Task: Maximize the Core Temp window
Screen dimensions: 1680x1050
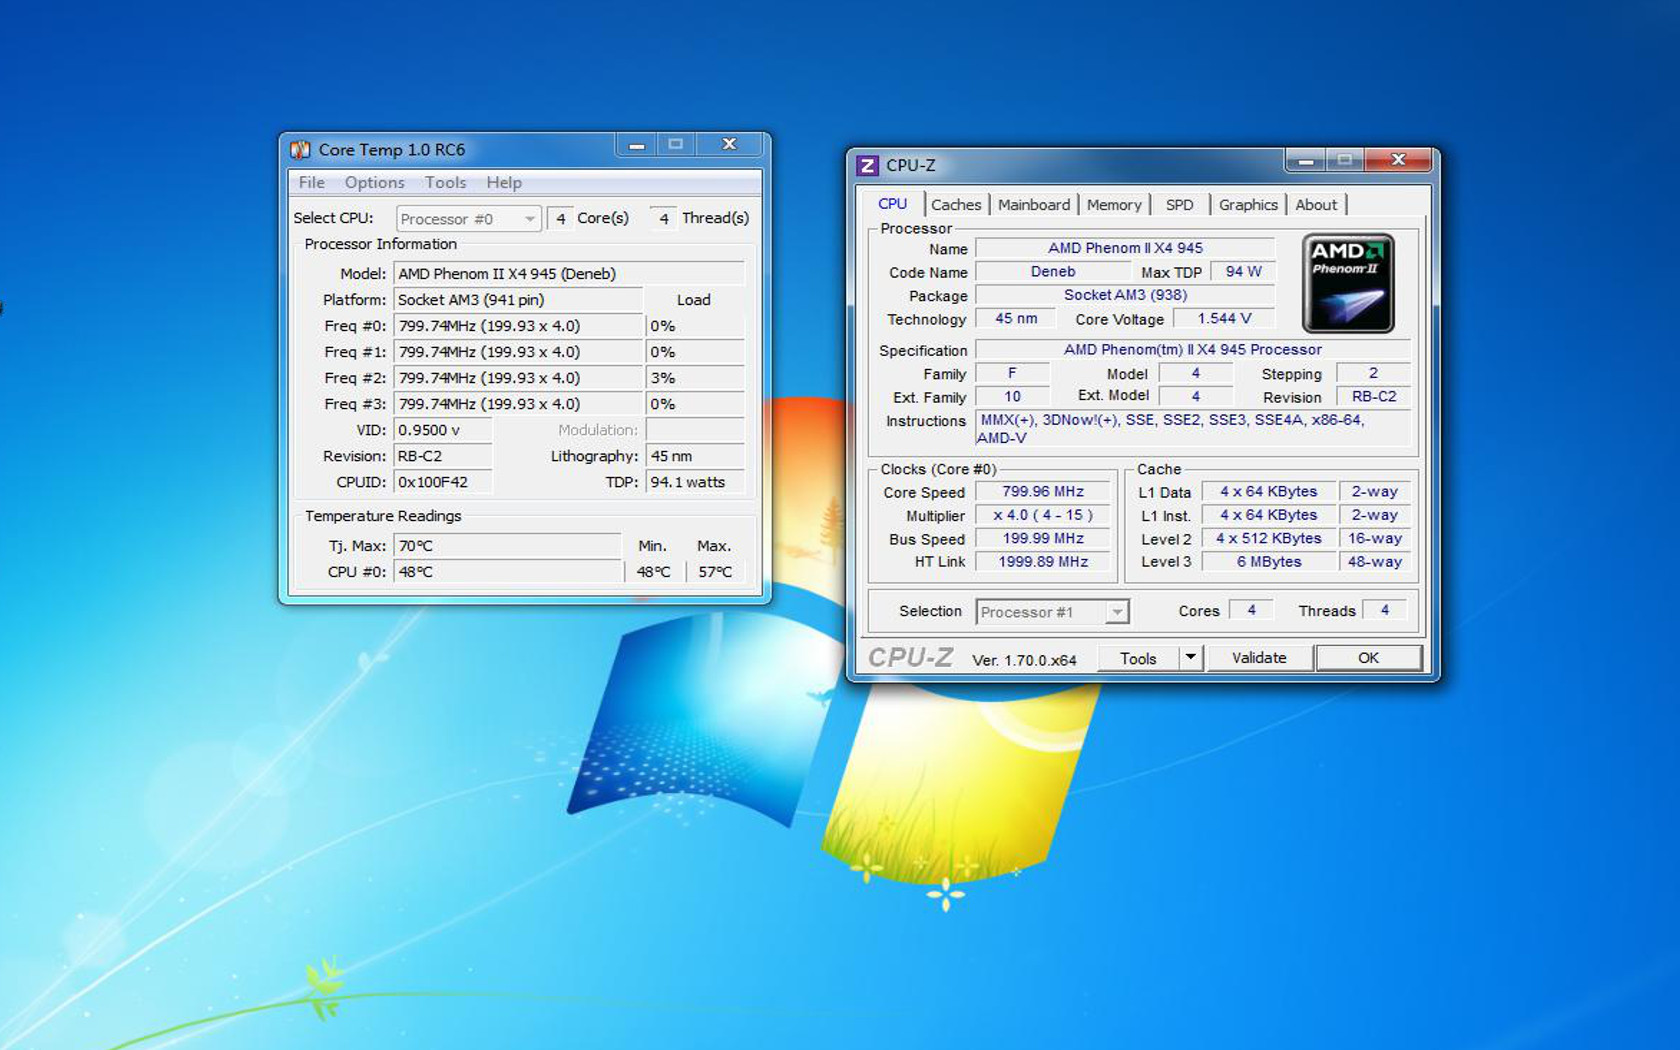Action: (676, 145)
